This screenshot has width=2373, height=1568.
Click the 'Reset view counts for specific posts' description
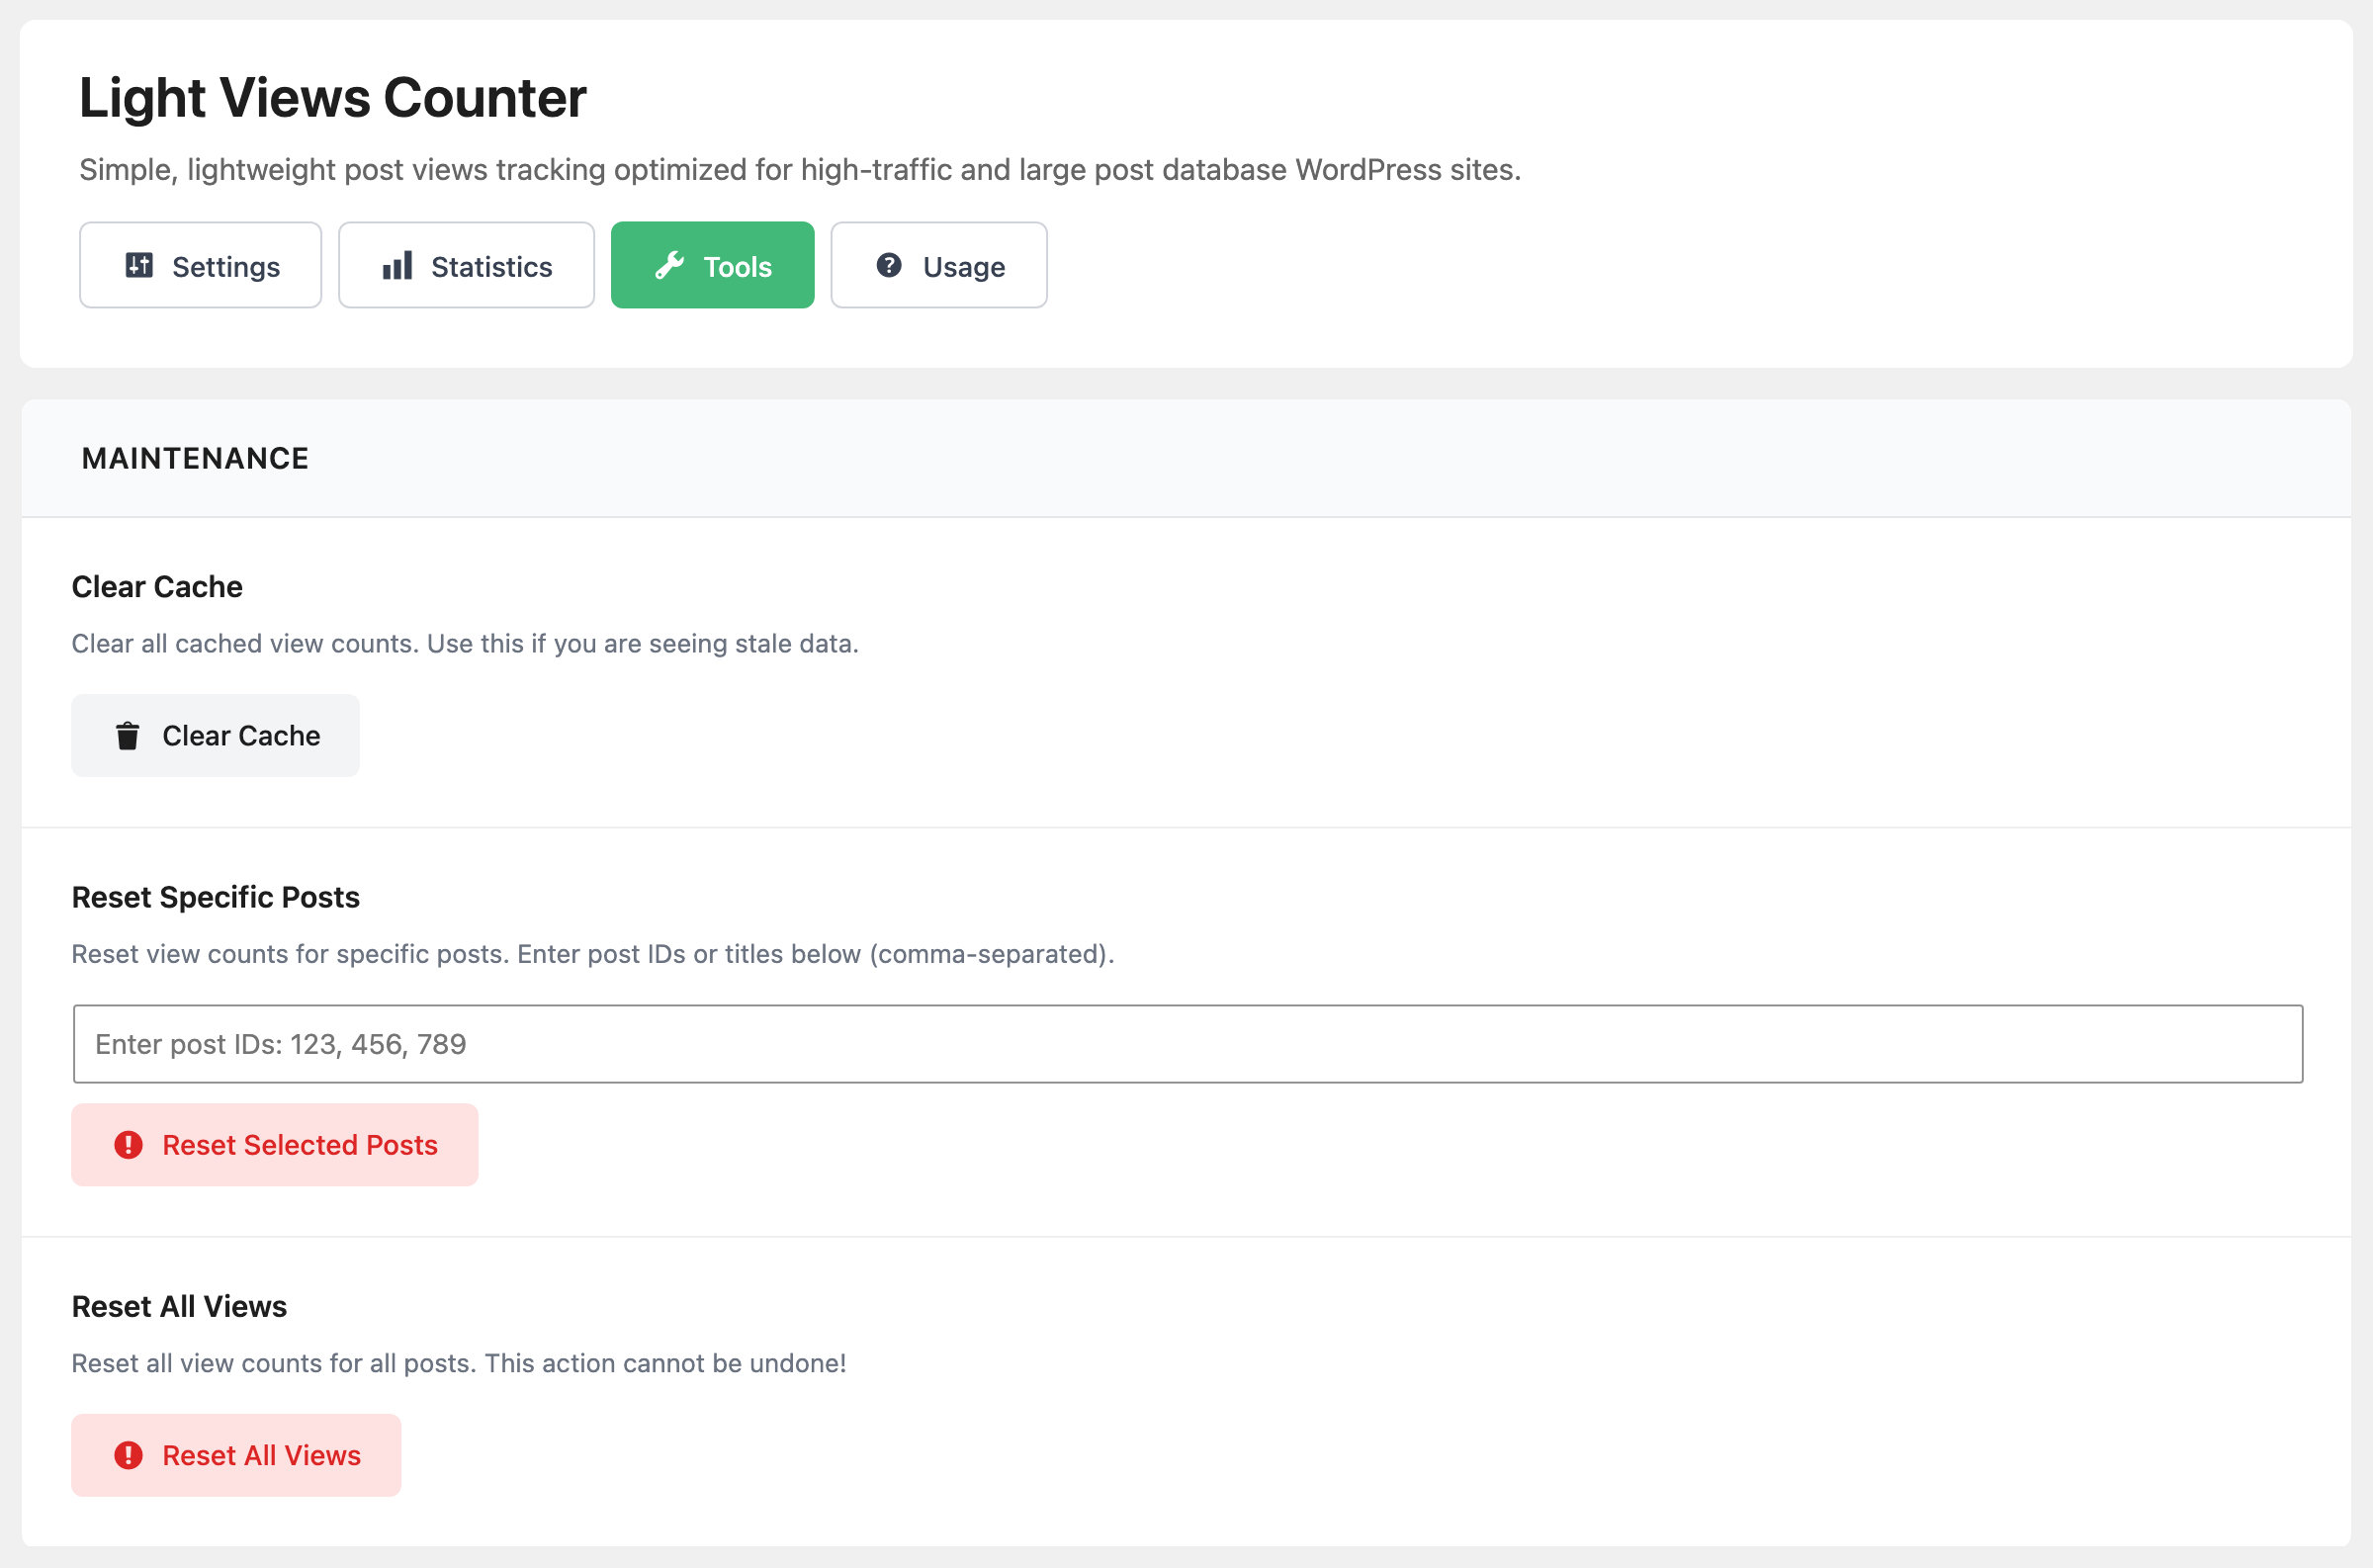tap(593, 954)
